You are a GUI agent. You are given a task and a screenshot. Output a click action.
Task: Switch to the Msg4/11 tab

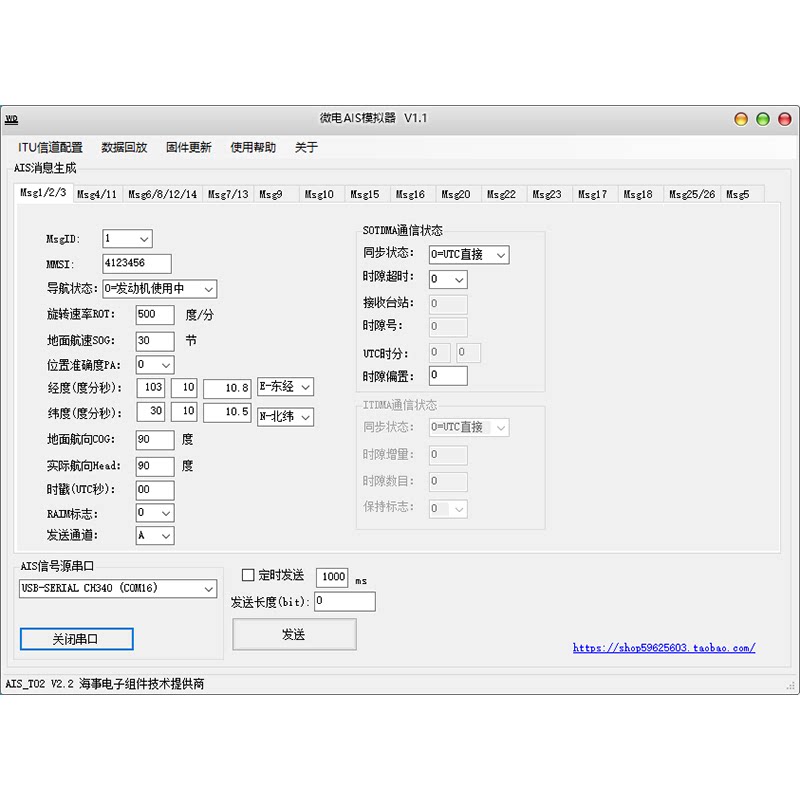tap(97, 194)
